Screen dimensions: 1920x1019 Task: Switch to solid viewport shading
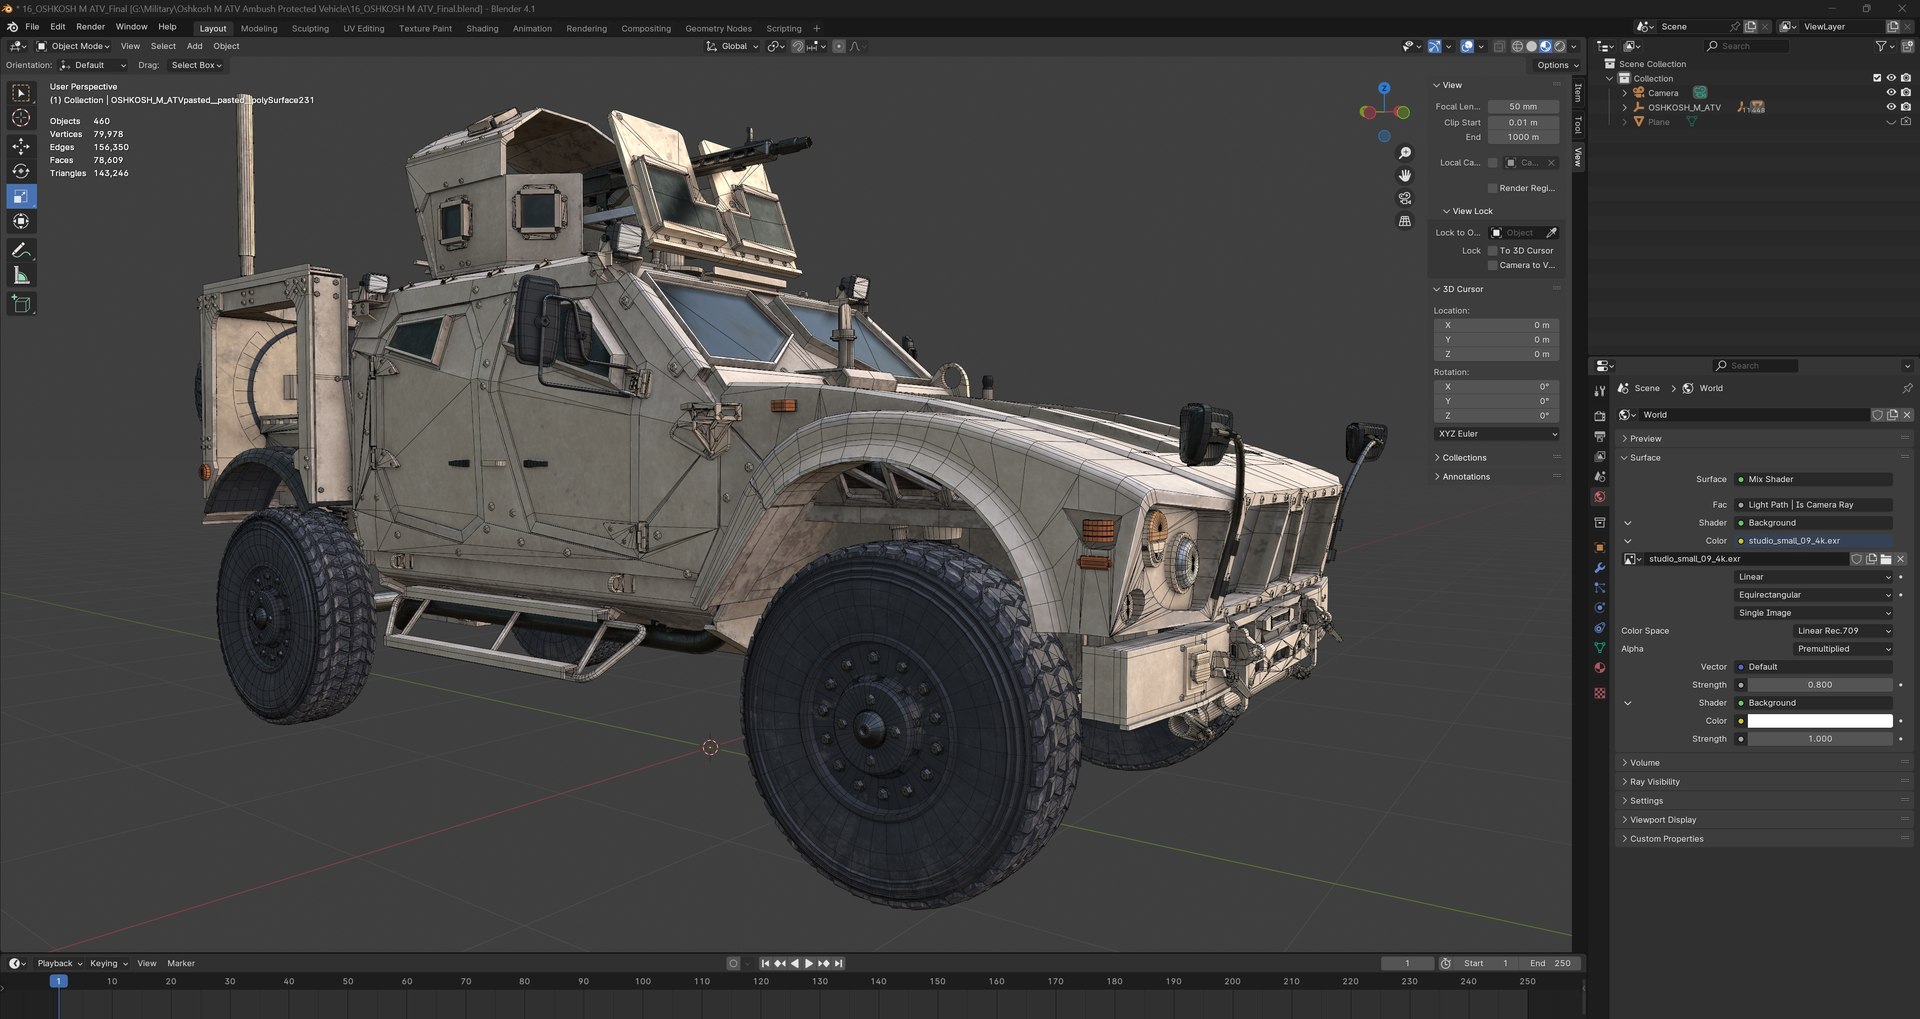point(1531,46)
